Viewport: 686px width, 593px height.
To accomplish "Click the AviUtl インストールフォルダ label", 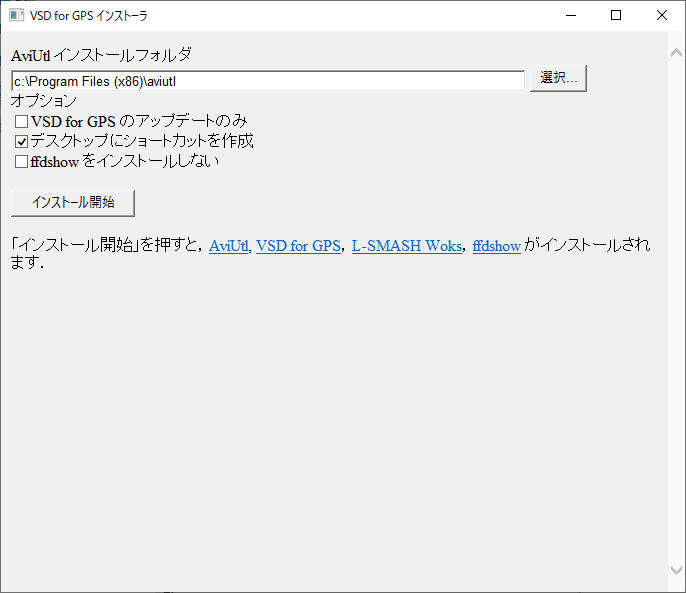I will (x=101, y=55).
